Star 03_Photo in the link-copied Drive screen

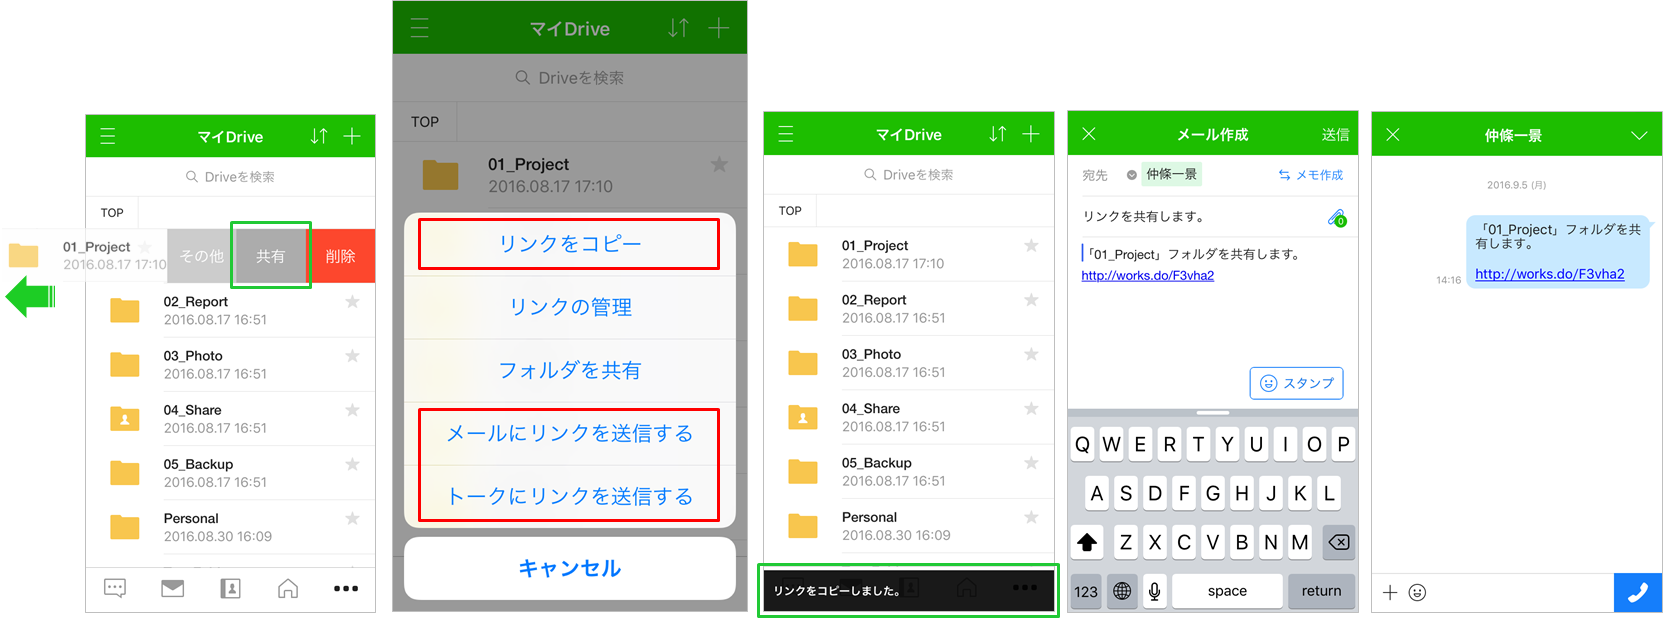(1031, 354)
